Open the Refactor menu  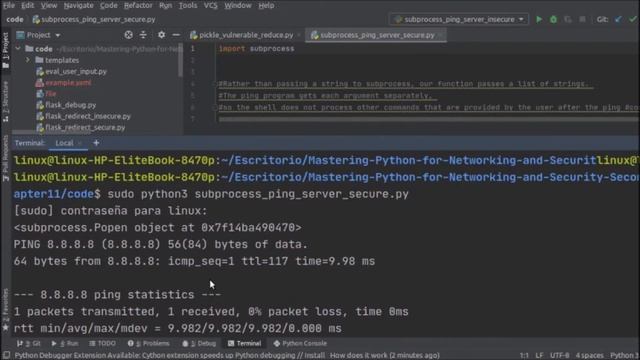coord(138,5)
